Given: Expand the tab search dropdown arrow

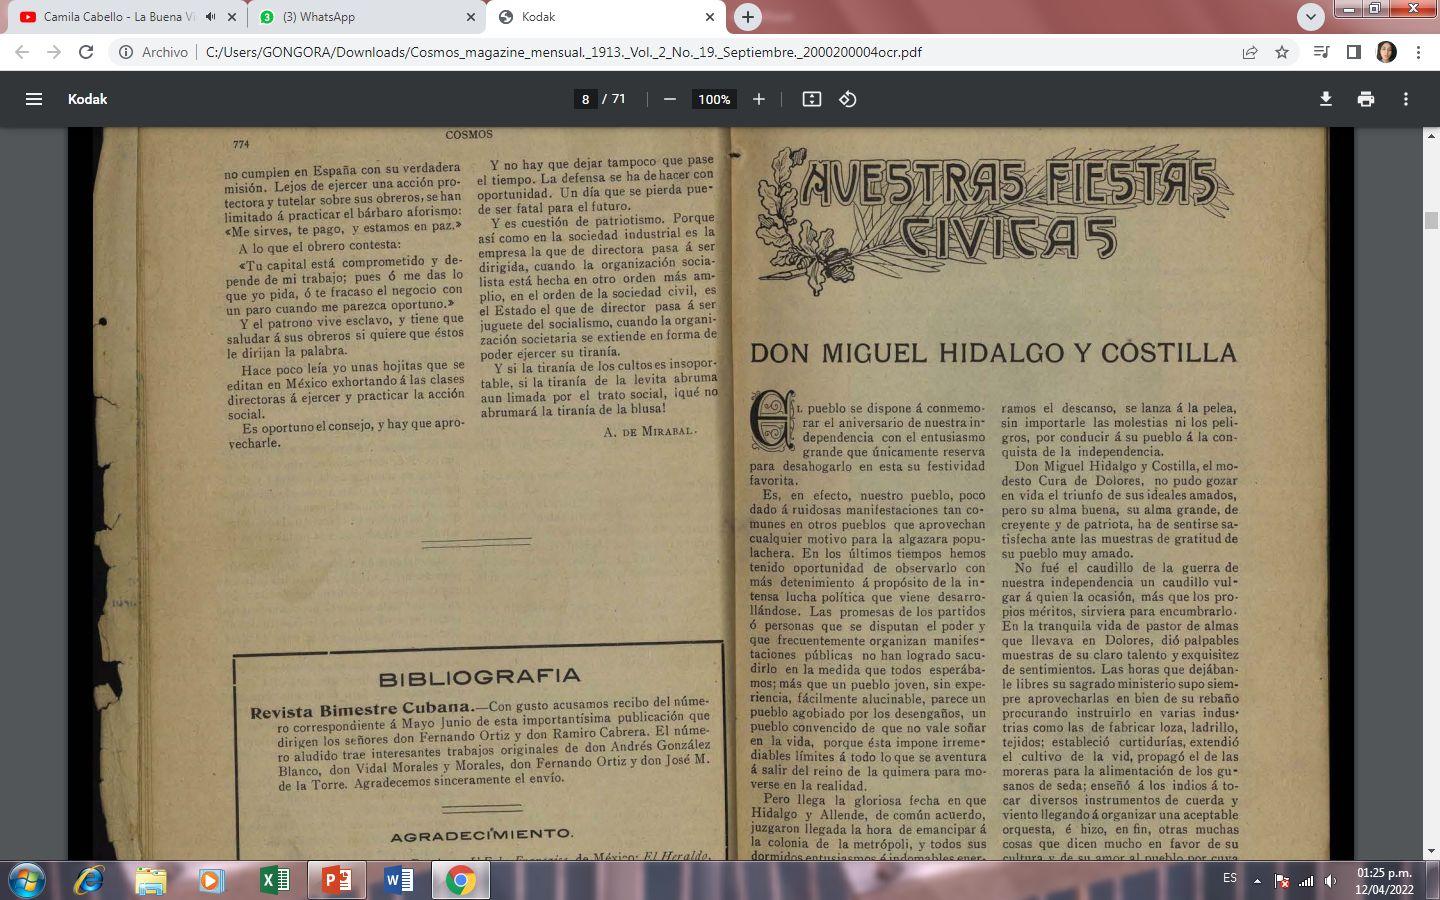Looking at the screenshot, I should [1310, 17].
